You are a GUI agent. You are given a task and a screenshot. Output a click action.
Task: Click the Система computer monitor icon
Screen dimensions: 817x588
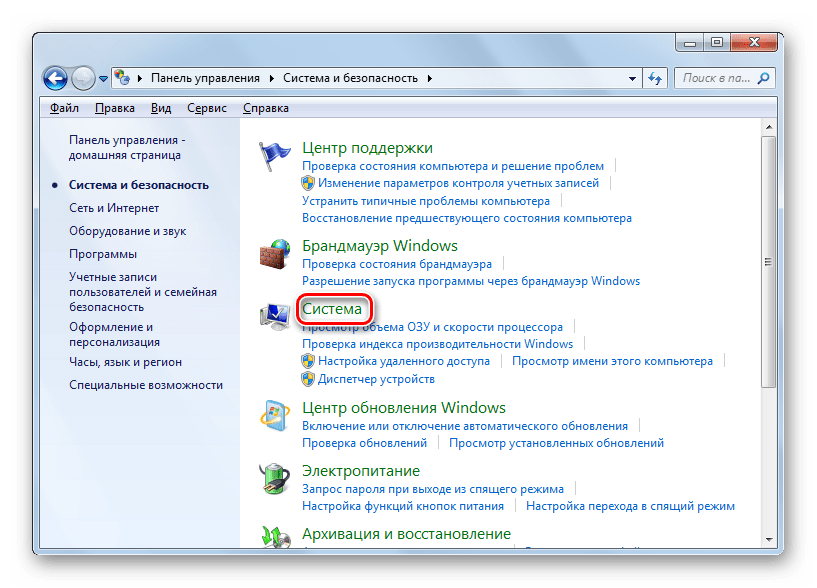coord(275,316)
